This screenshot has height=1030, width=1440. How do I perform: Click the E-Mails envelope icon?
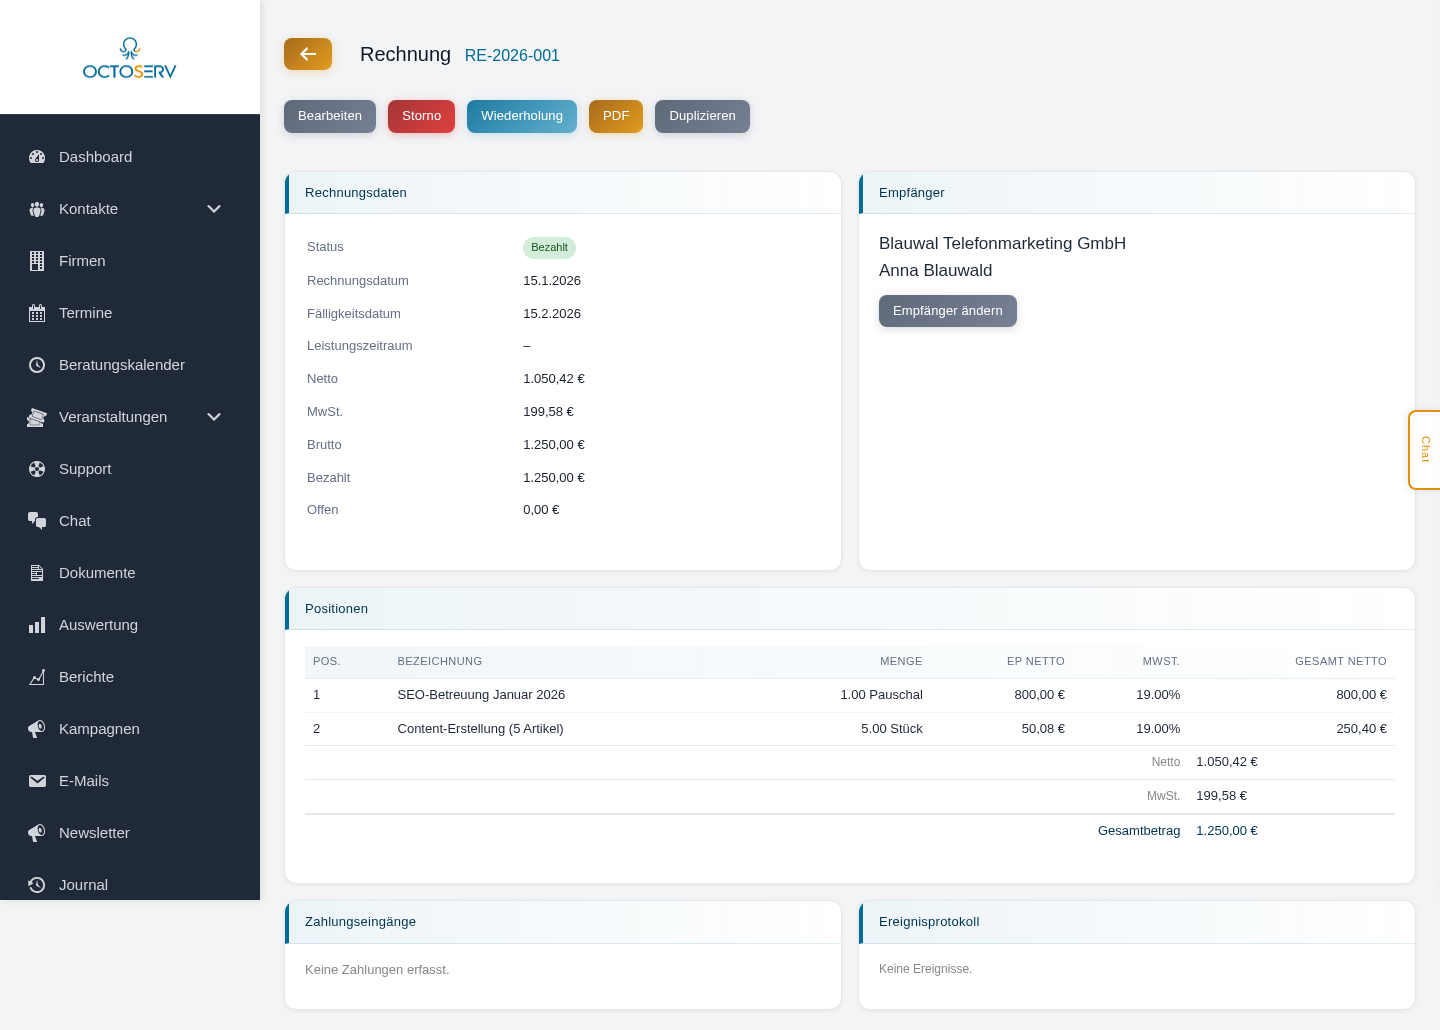[37, 781]
